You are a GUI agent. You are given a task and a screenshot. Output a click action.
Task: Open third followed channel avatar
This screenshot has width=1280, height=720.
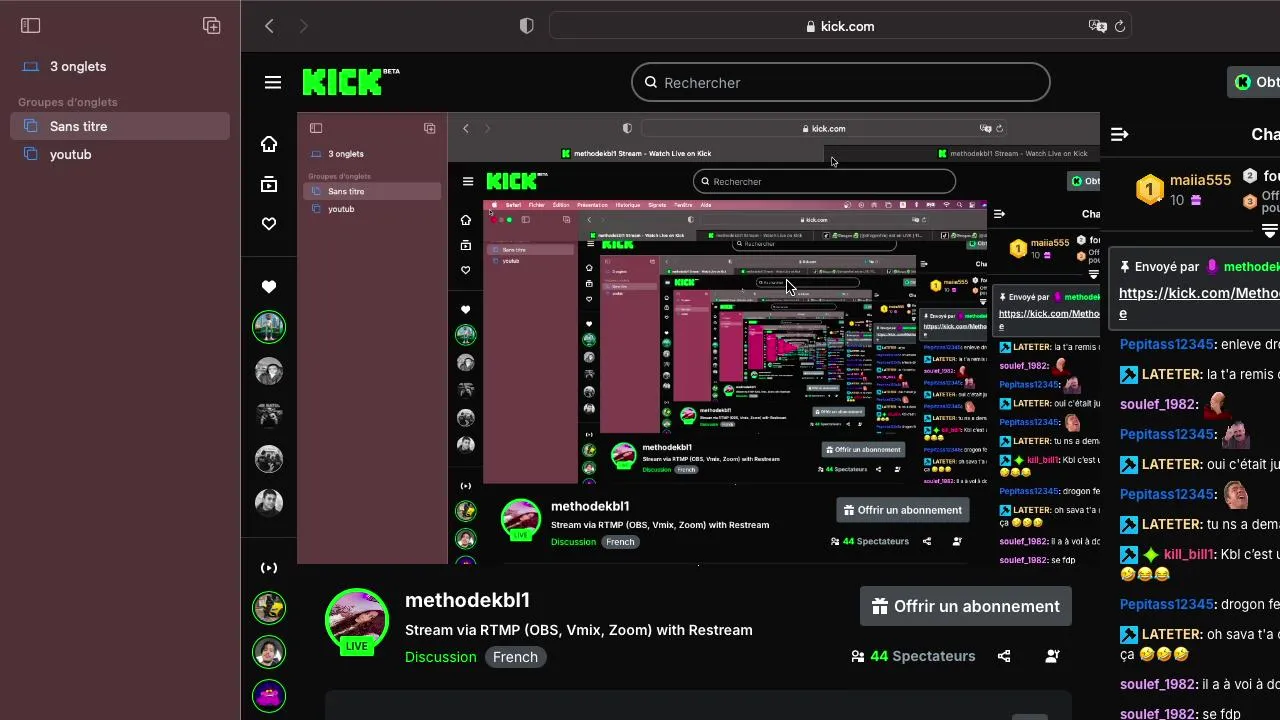(x=268, y=415)
